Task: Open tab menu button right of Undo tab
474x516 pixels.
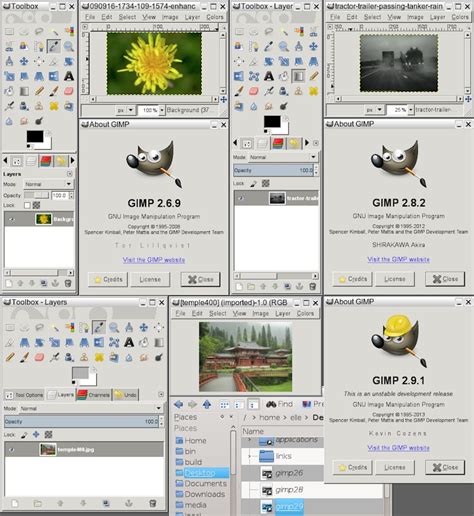Action: coord(161,394)
